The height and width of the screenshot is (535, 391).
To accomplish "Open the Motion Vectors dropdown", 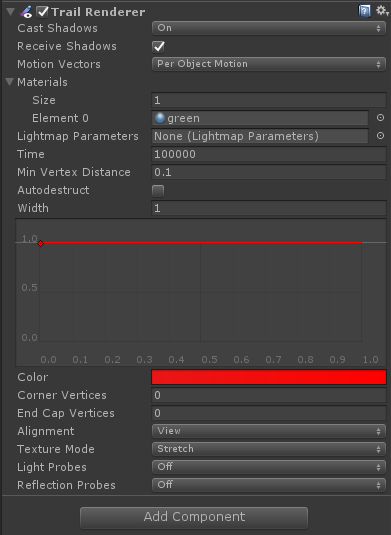I will [x=269, y=64].
